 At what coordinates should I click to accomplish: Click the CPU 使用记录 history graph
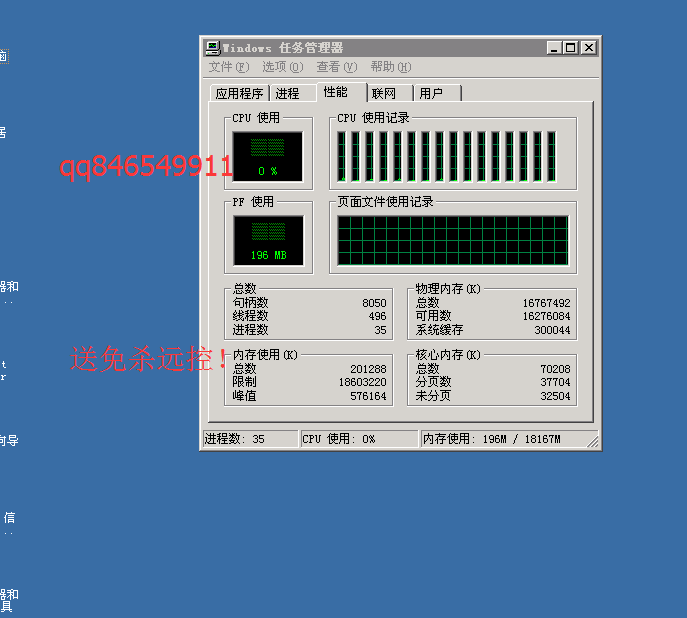tap(447, 156)
